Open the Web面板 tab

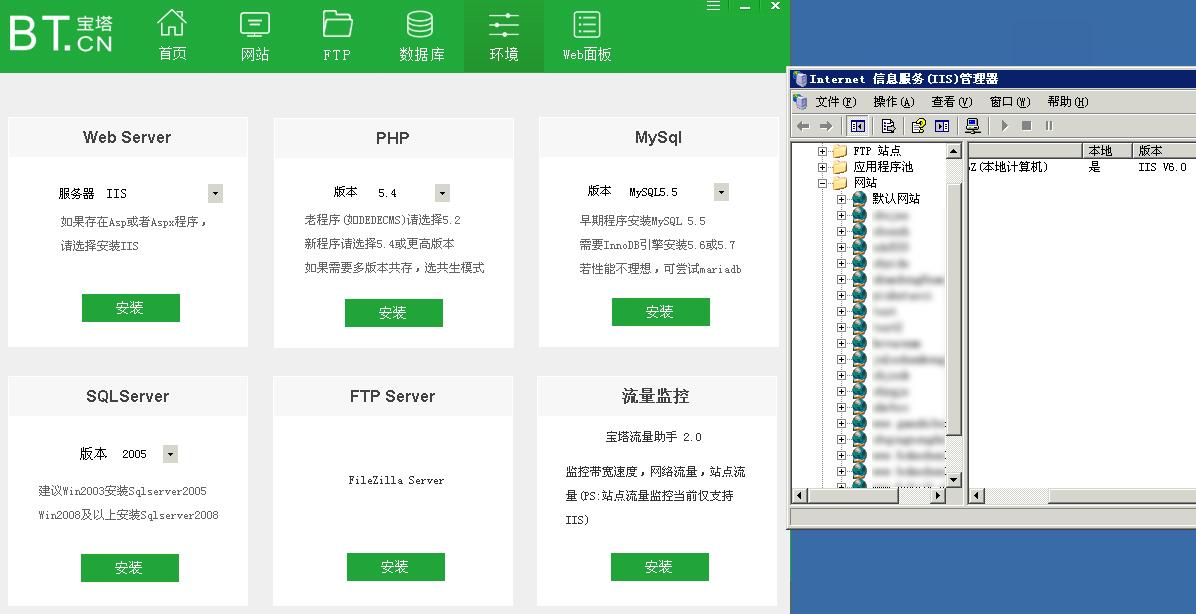(587, 36)
